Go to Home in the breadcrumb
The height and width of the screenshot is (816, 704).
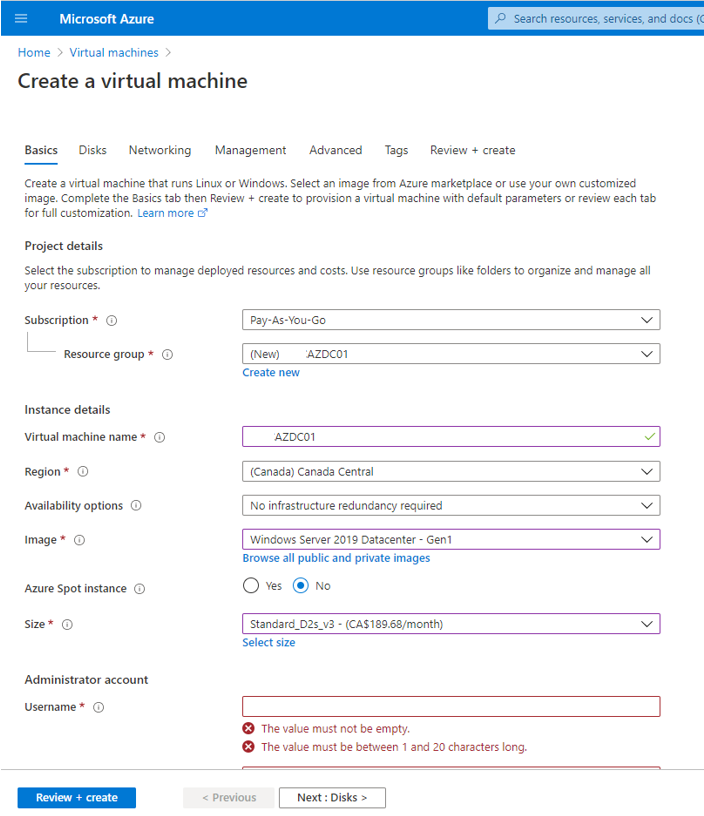34,53
